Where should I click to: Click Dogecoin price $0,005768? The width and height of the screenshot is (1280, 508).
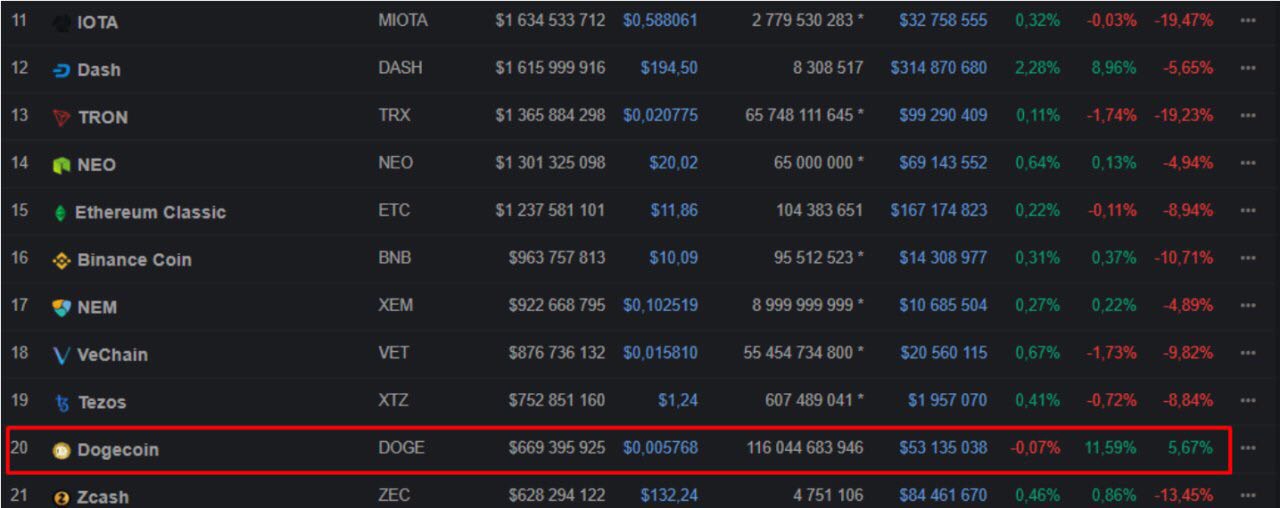tap(660, 448)
